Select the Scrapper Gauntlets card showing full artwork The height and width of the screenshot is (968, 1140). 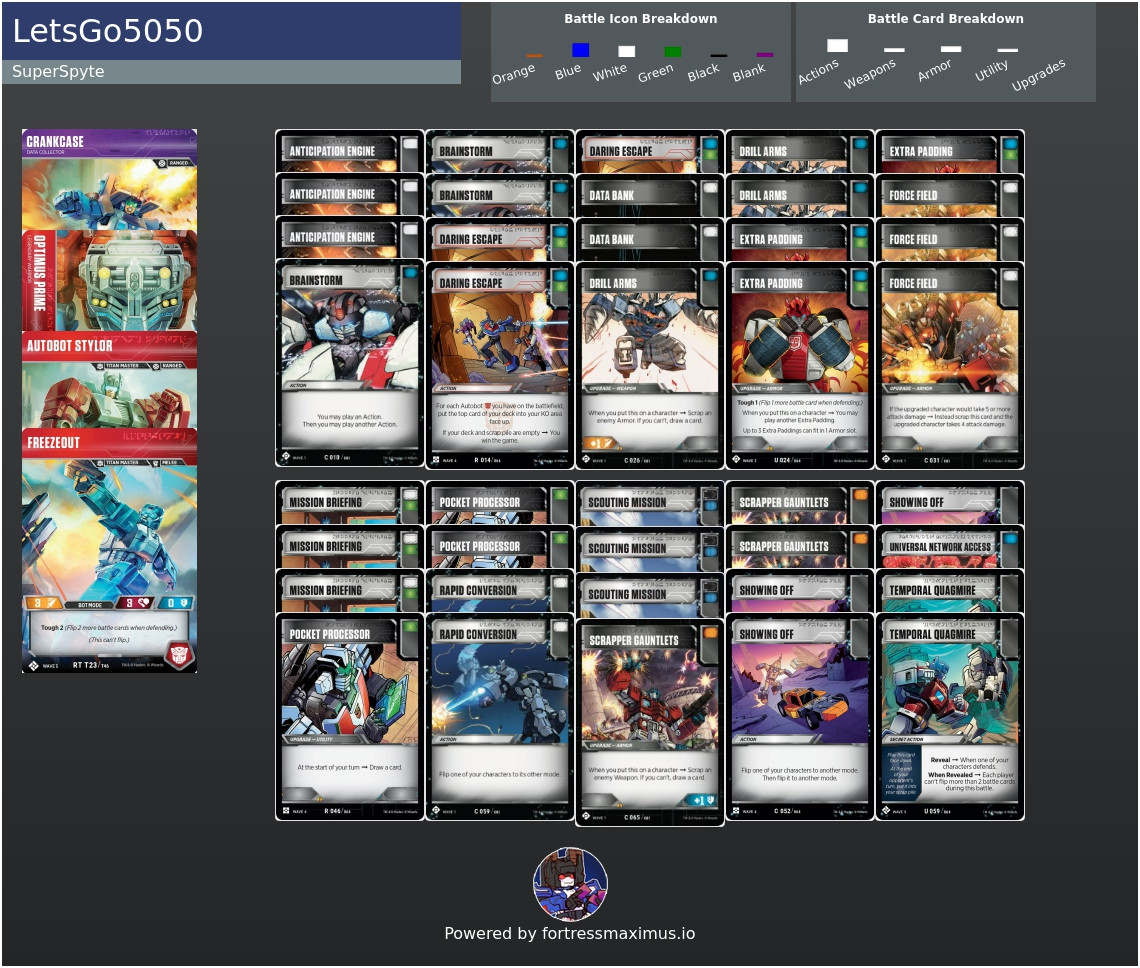650,723
